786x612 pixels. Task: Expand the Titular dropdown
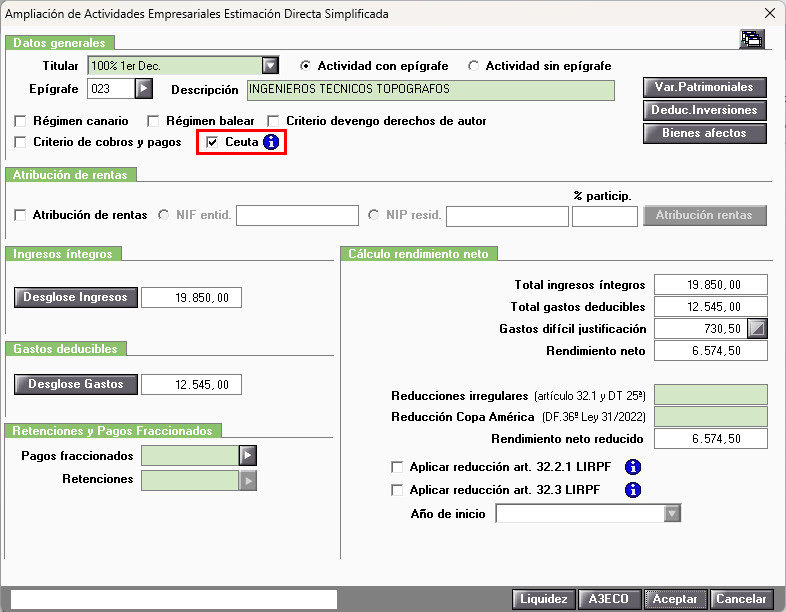pyautogui.click(x=270, y=66)
